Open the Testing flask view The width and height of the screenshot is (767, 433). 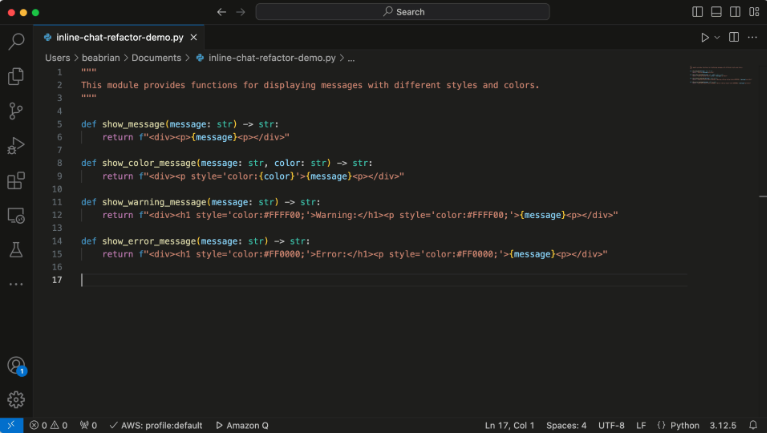pos(16,248)
